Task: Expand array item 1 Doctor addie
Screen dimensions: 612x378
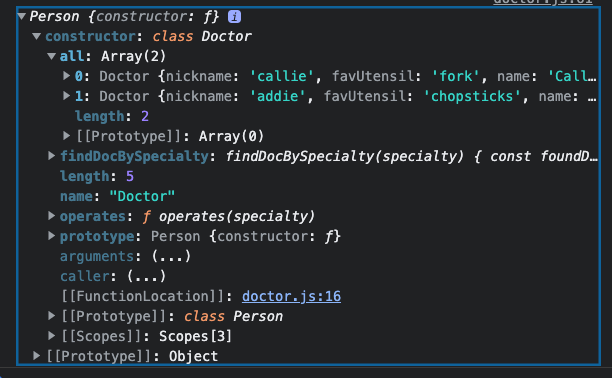Action: [67, 96]
